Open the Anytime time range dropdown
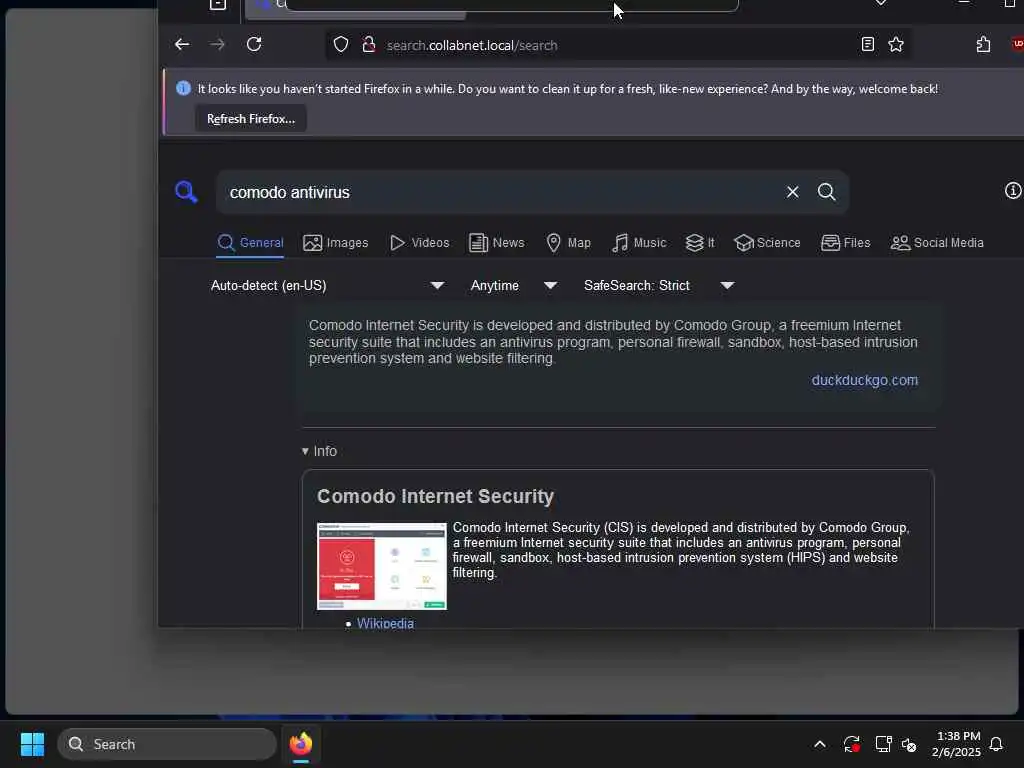Image resolution: width=1024 pixels, height=768 pixels. (x=514, y=285)
